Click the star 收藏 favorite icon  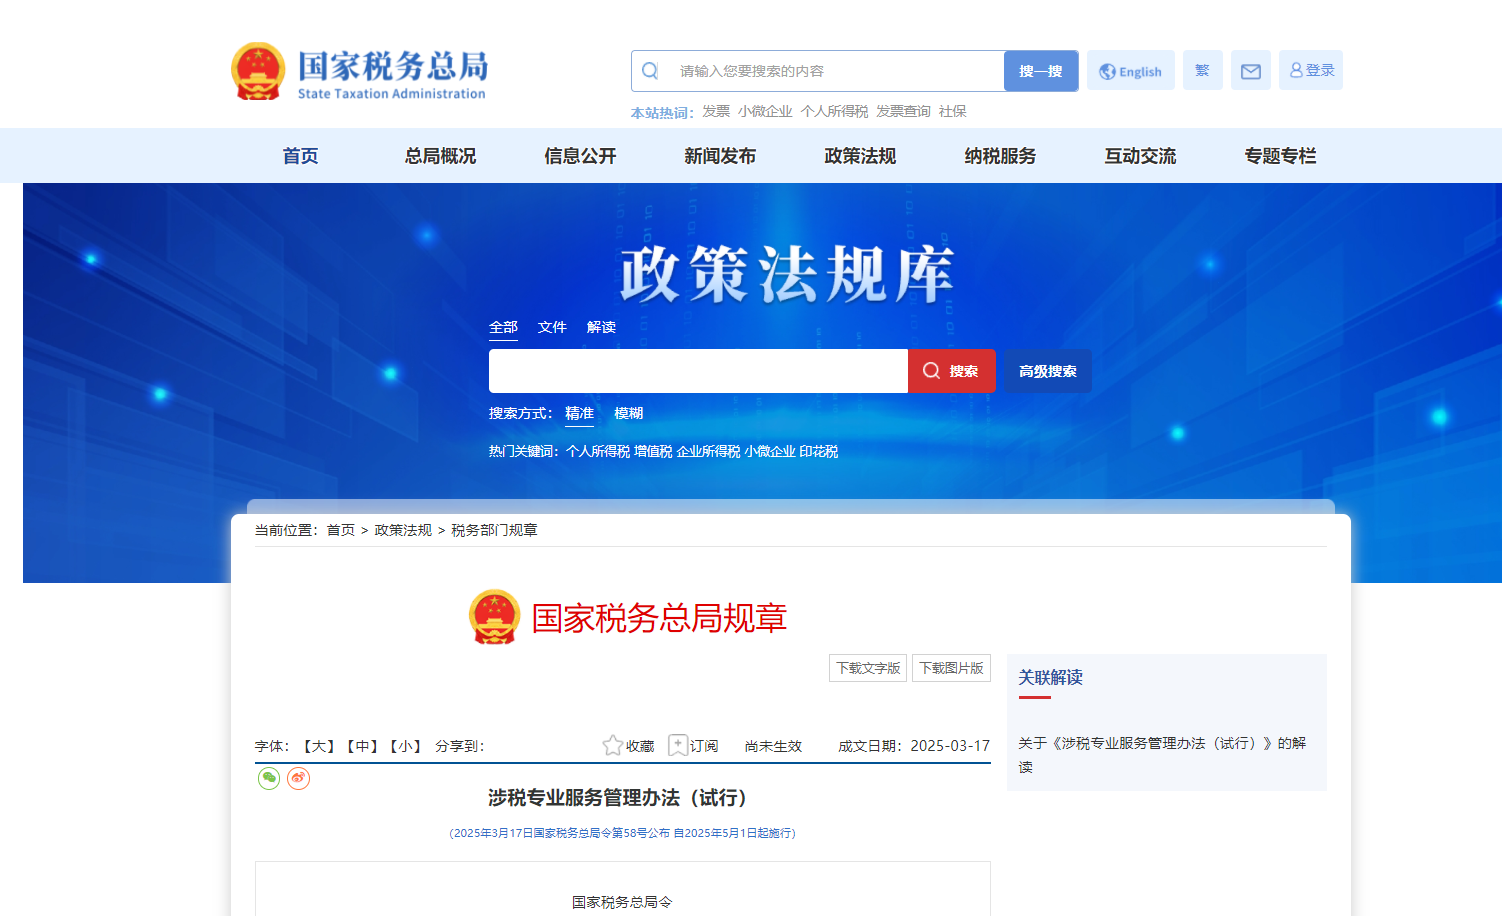[613, 745]
